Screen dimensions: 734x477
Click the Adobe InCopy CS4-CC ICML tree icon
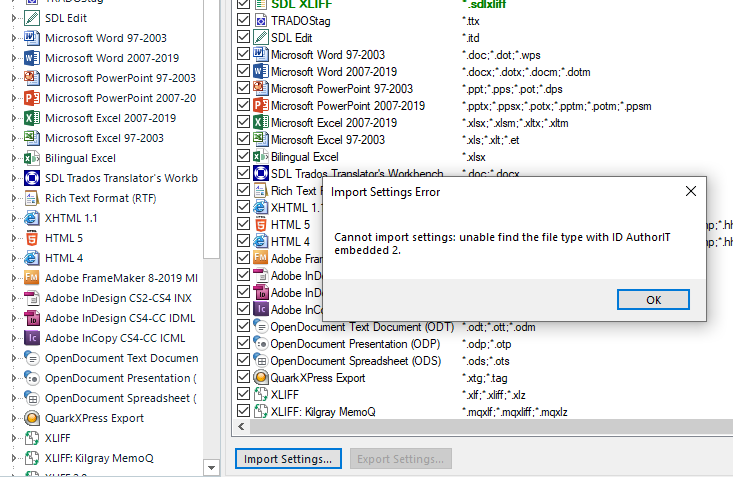(x=32, y=338)
